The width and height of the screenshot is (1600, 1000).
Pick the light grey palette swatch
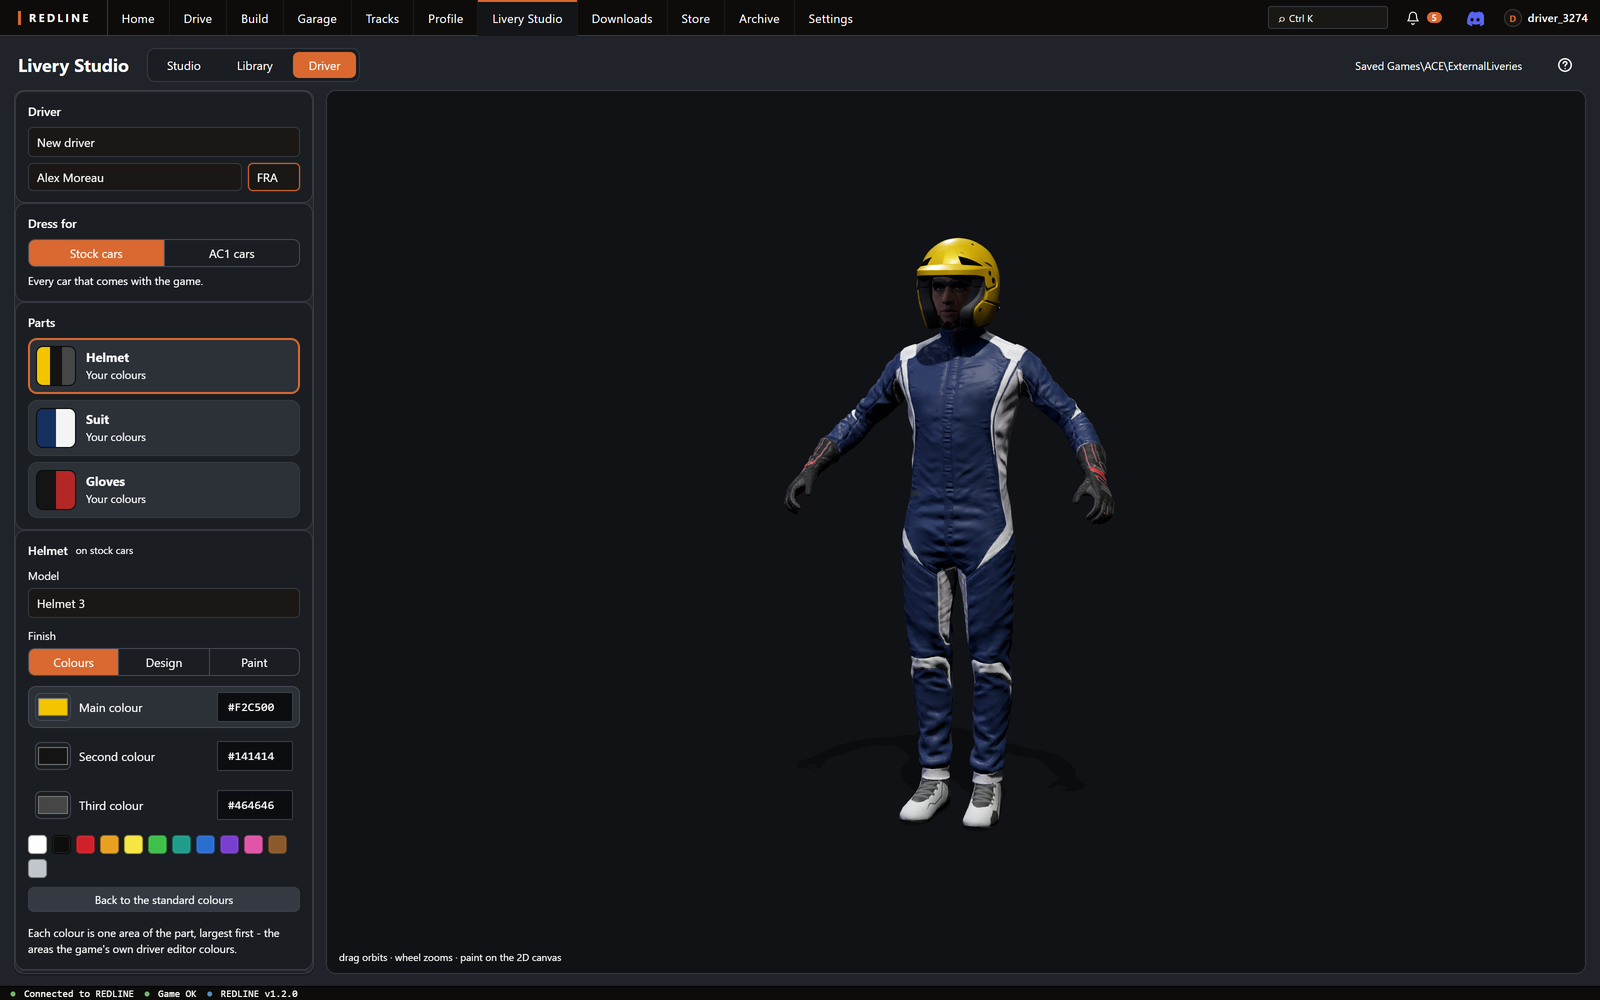point(38,869)
